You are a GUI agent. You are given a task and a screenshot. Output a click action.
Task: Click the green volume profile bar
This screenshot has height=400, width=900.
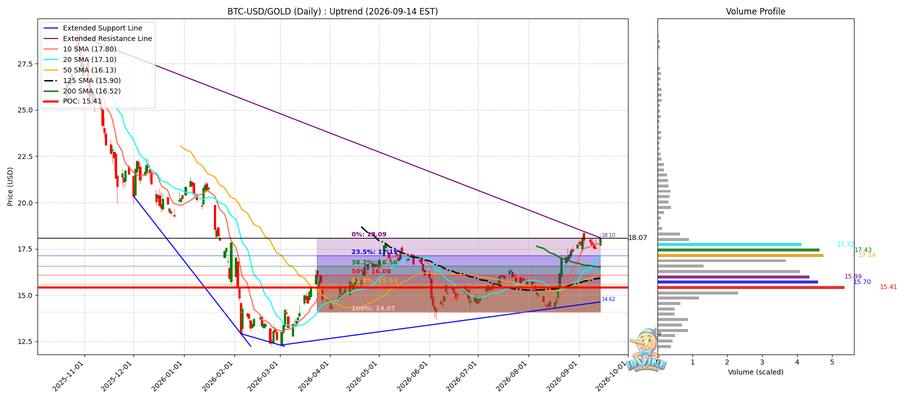tap(738, 250)
